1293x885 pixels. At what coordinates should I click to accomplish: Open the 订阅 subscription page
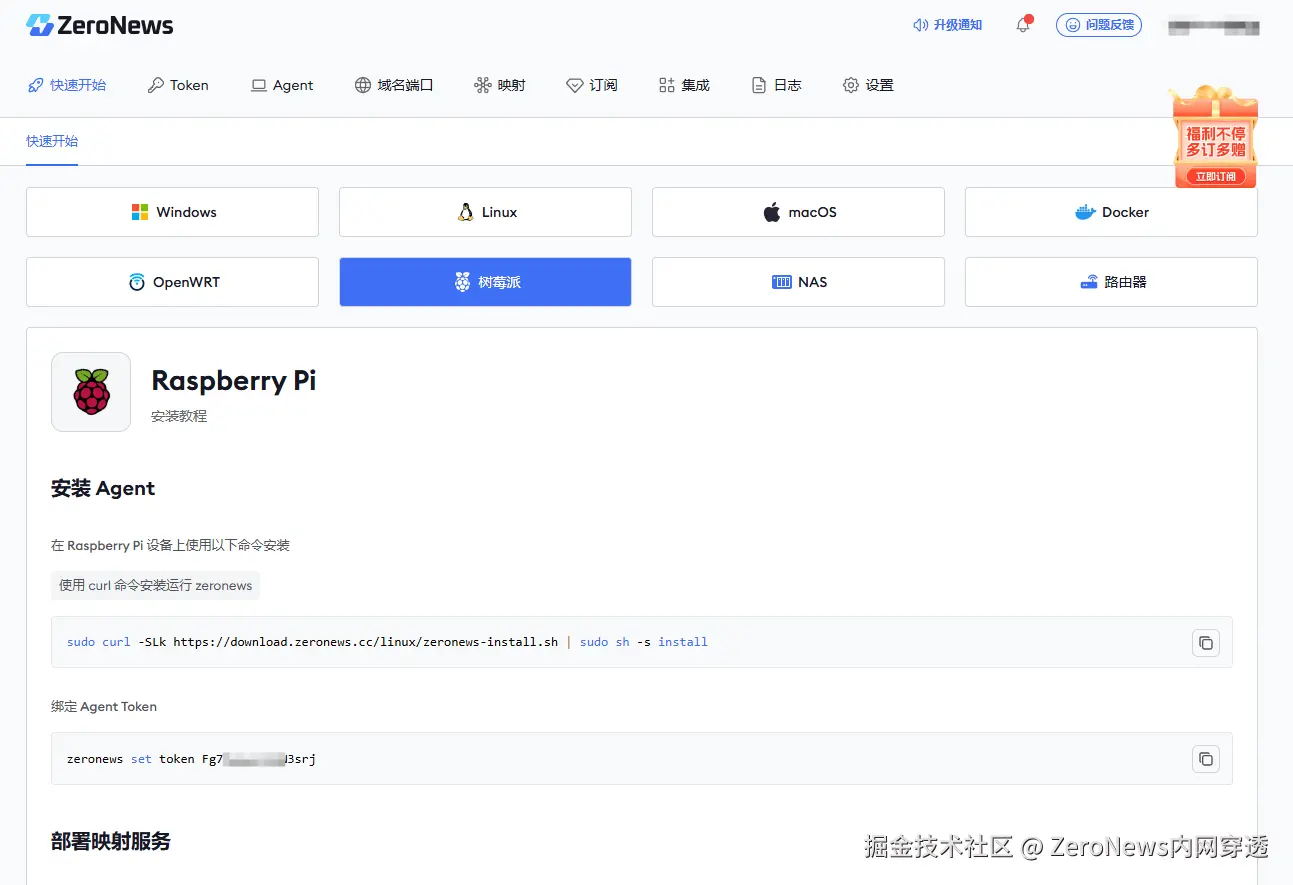[592, 85]
